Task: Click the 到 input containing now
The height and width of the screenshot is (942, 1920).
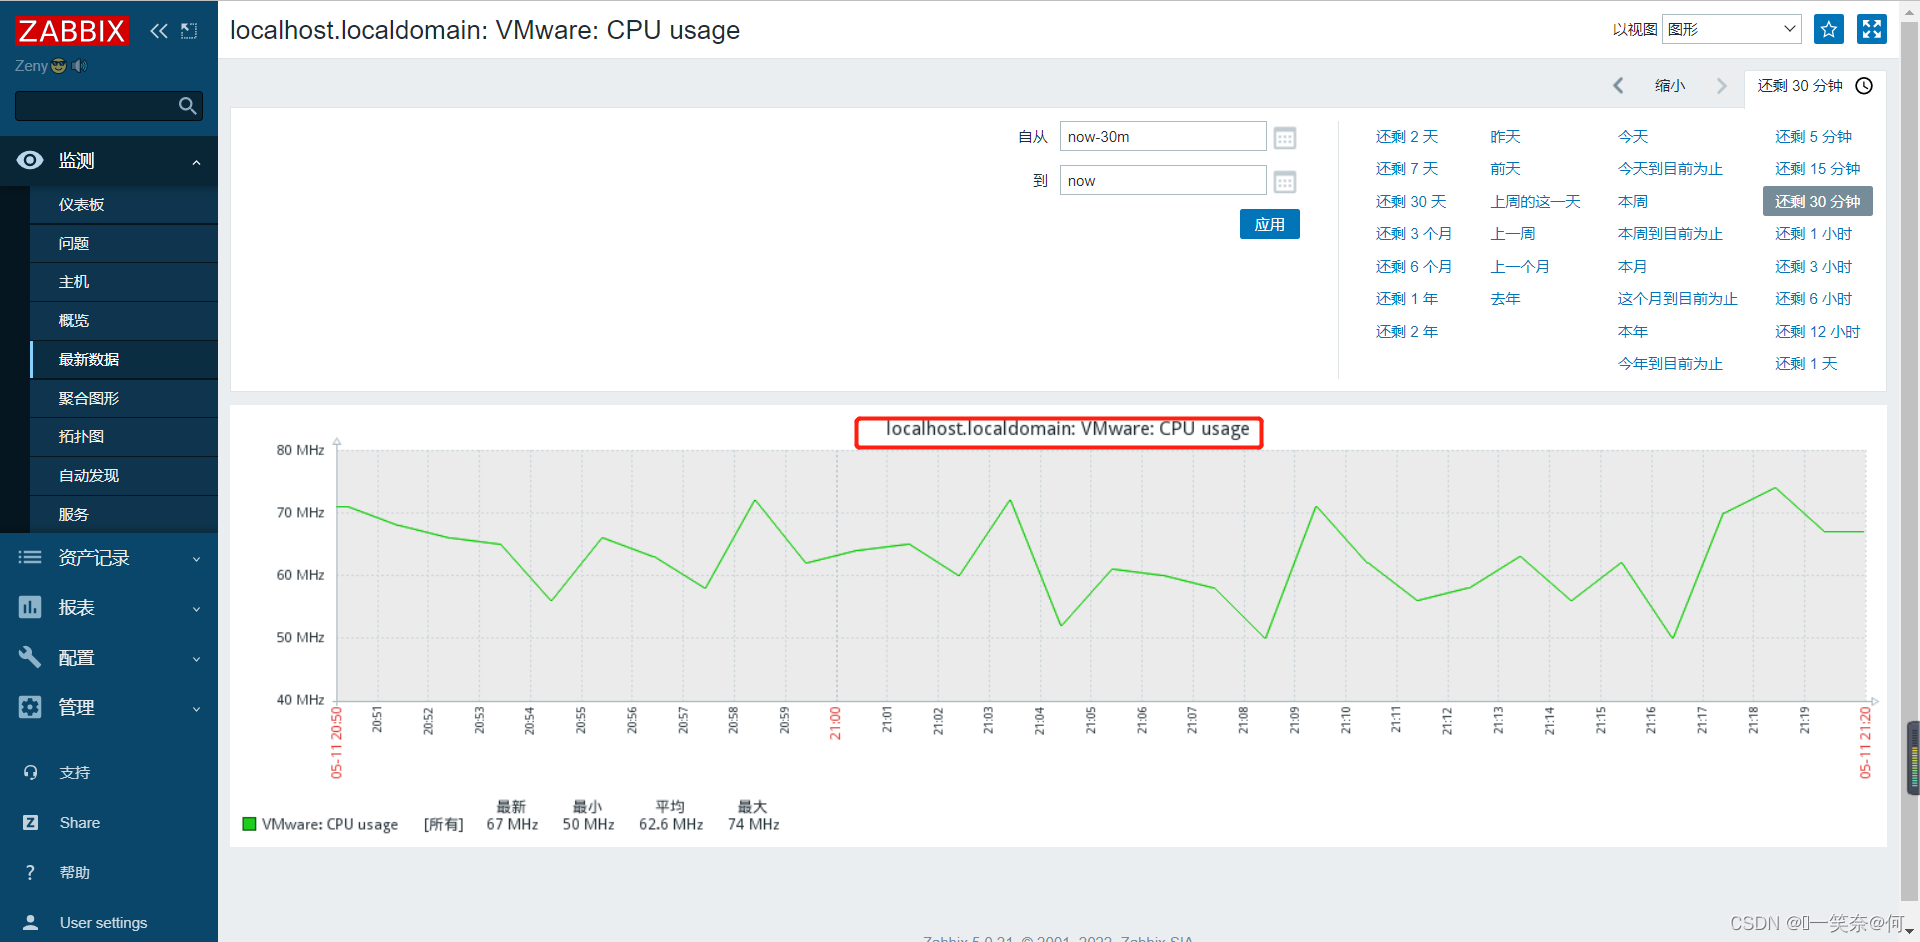Action: (x=1163, y=181)
